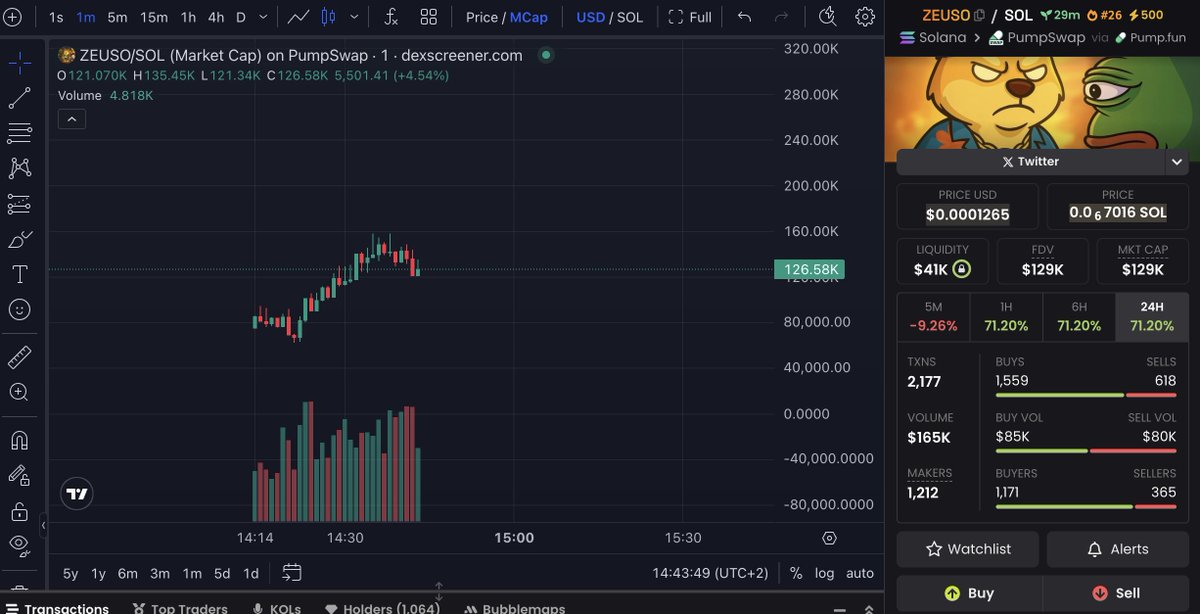
Task: Set chart range to 5d
Action: click(x=222, y=573)
